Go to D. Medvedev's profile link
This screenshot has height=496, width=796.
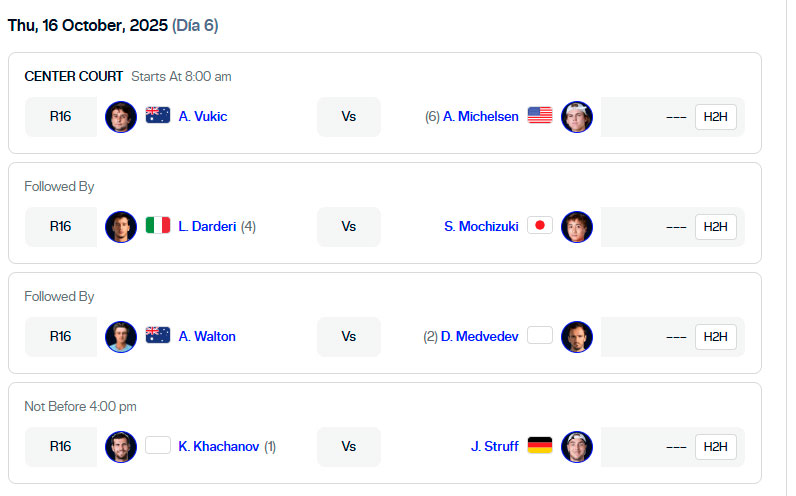[479, 337]
